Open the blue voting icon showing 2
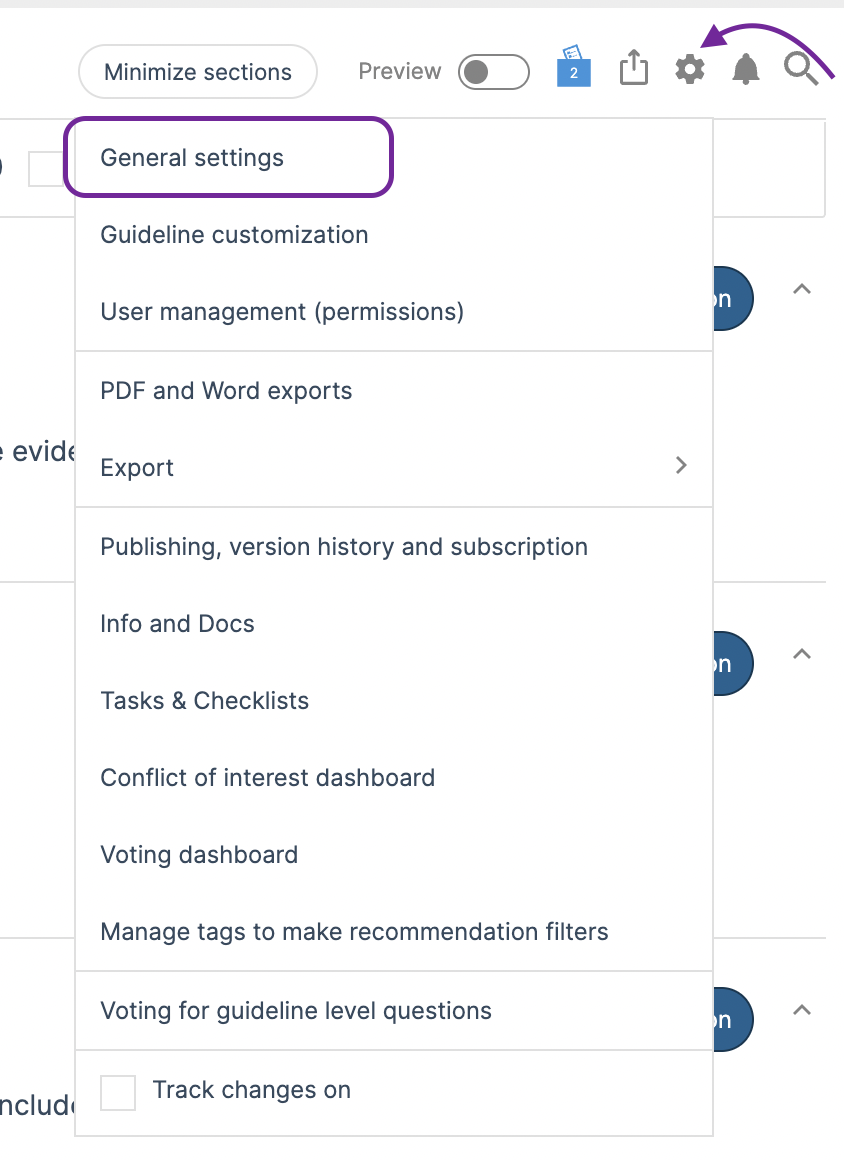Viewport: 844px width, 1160px height. (574, 66)
